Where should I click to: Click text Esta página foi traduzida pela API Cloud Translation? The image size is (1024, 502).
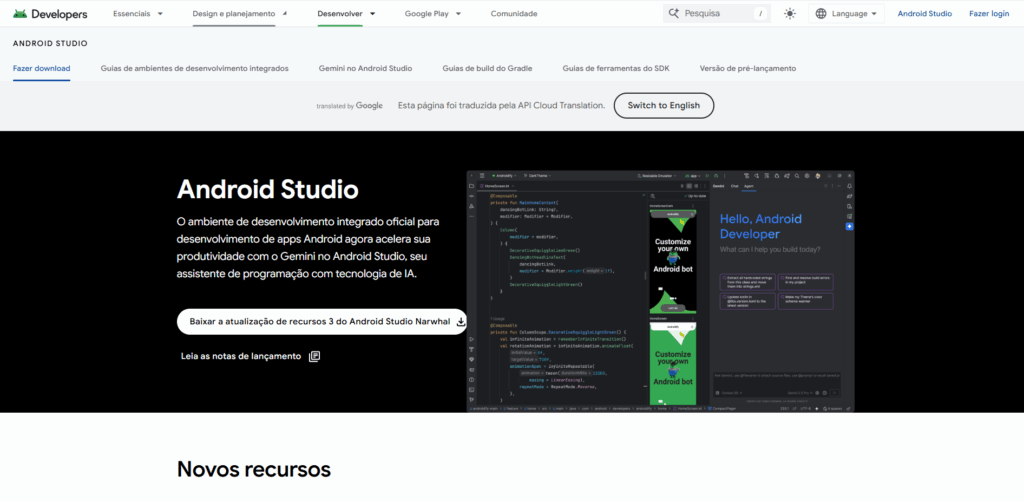click(x=502, y=105)
